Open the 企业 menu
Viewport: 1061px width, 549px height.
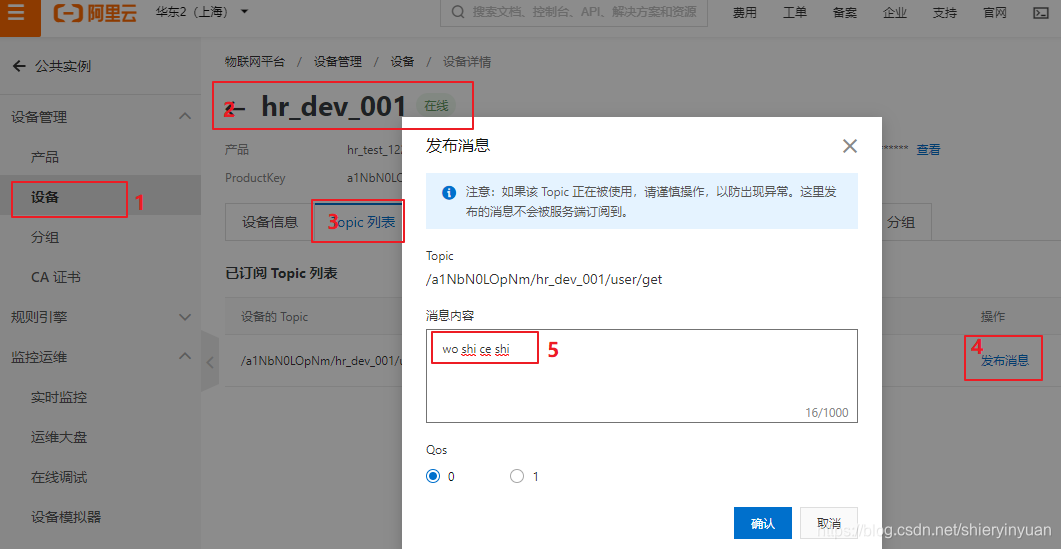tap(895, 13)
